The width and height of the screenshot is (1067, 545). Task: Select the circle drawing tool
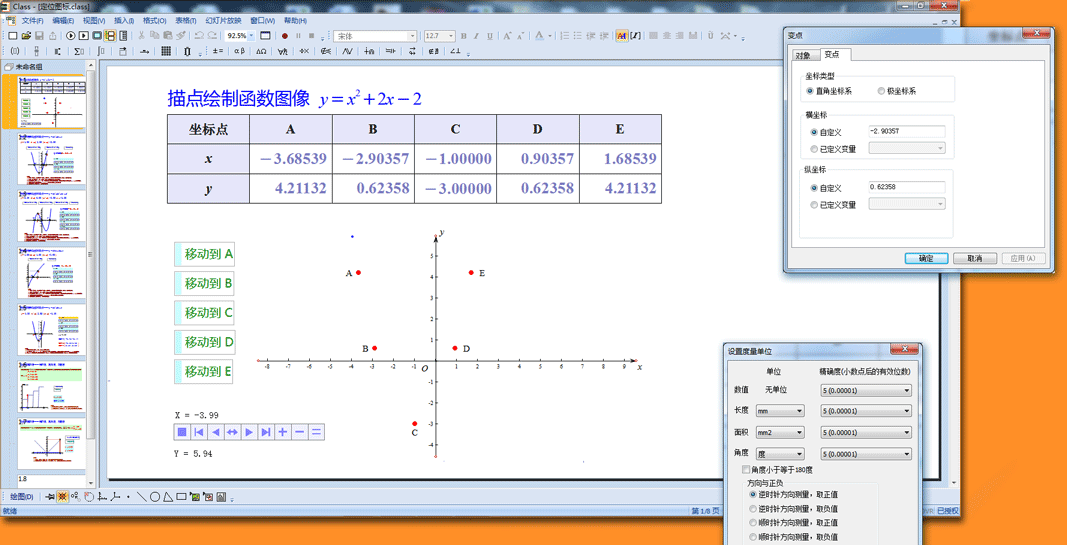tap(155, 497)
